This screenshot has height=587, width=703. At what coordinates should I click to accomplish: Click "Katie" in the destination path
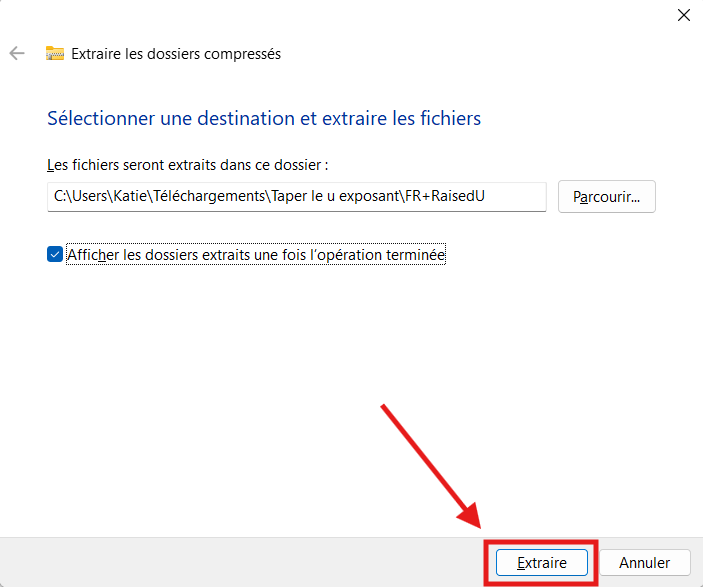pos(127,197)
